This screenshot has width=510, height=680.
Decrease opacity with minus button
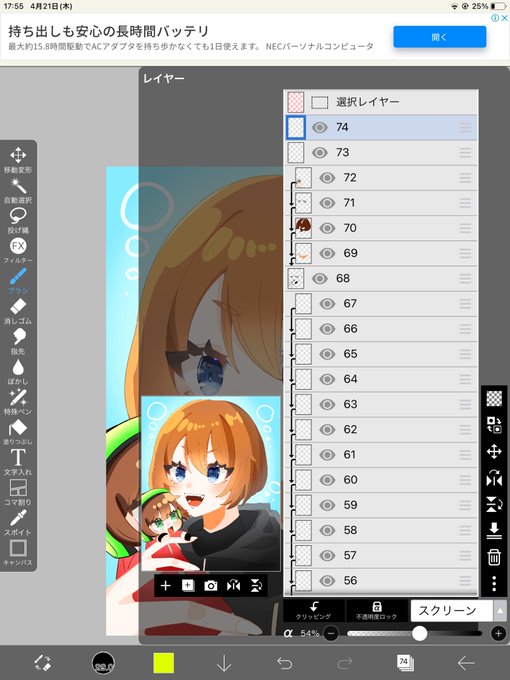click(331, 634)
